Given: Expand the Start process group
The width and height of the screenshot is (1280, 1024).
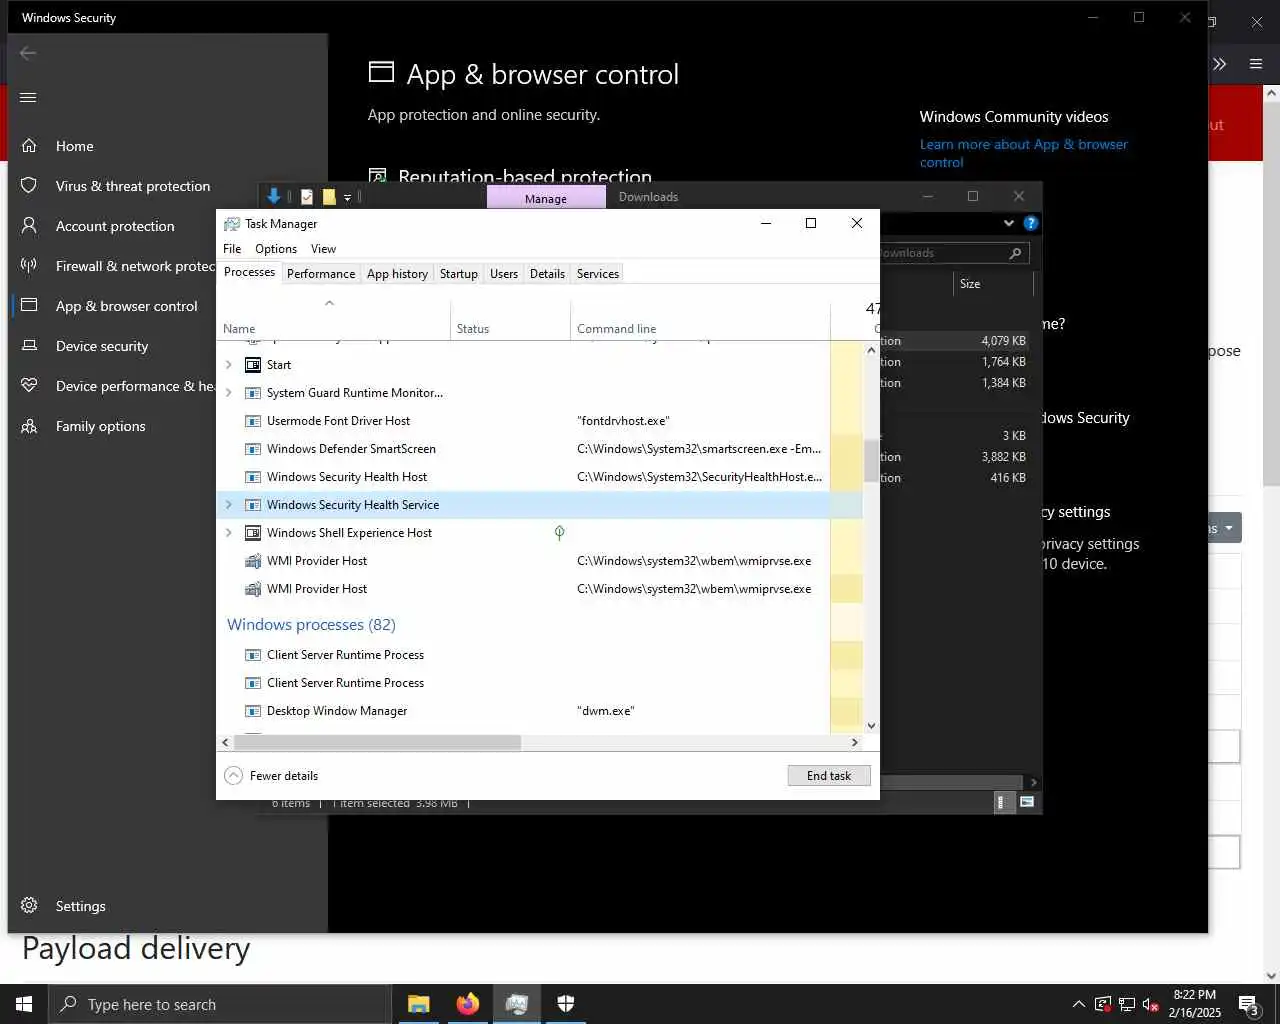Looking at the screenshot, I should click(229, 365).
